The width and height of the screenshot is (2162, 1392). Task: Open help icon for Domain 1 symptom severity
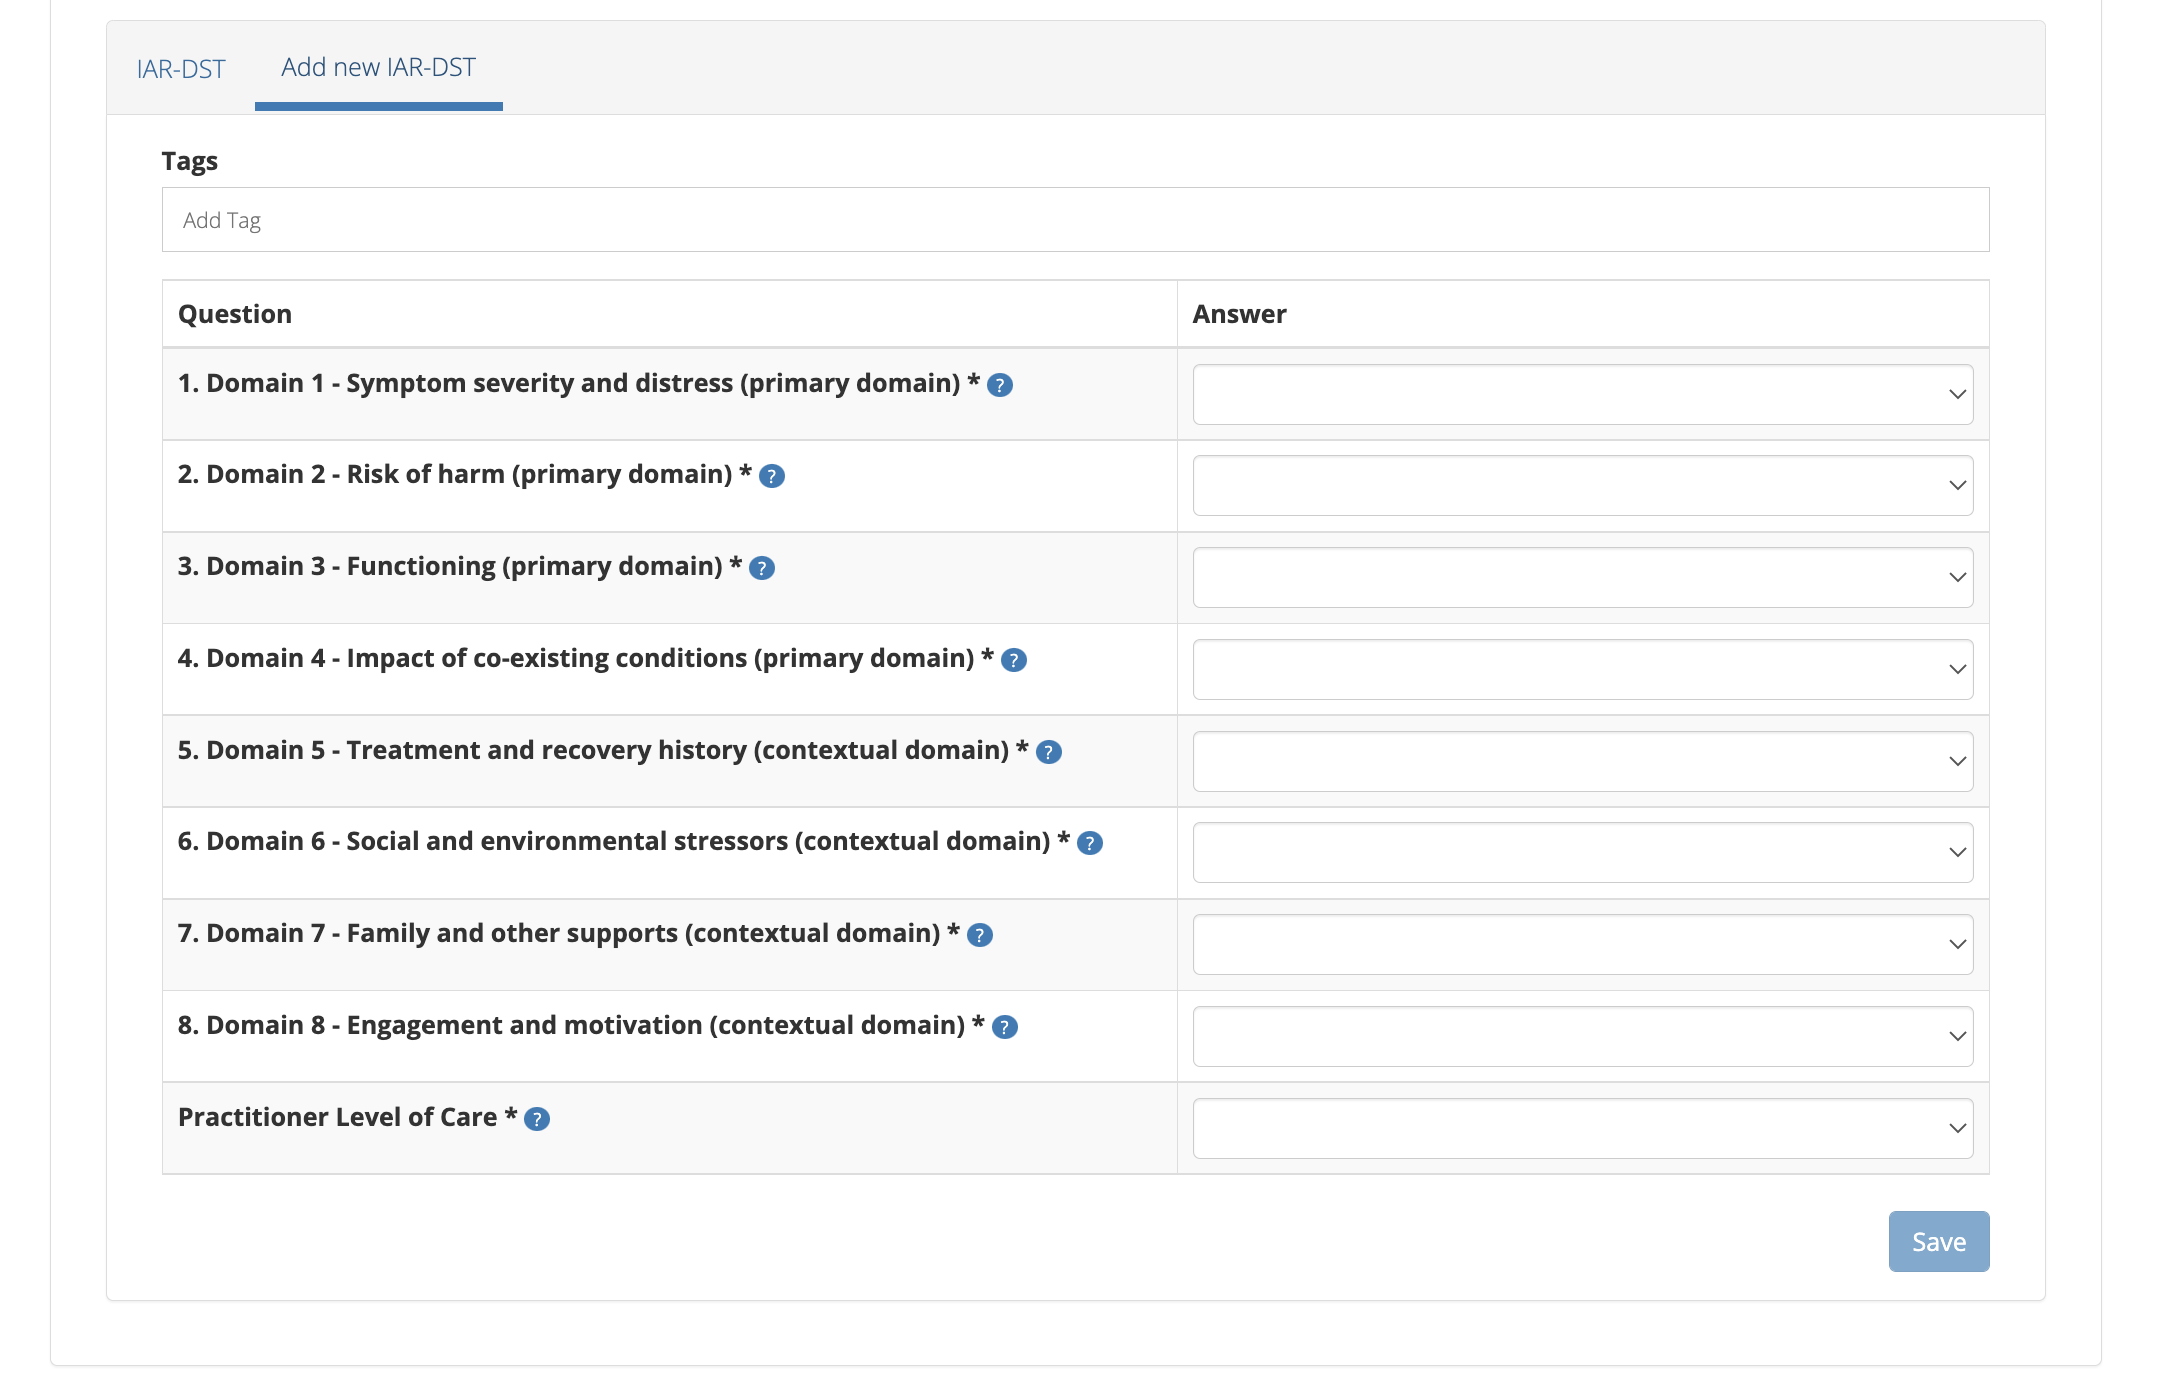tap(1000, 385)
